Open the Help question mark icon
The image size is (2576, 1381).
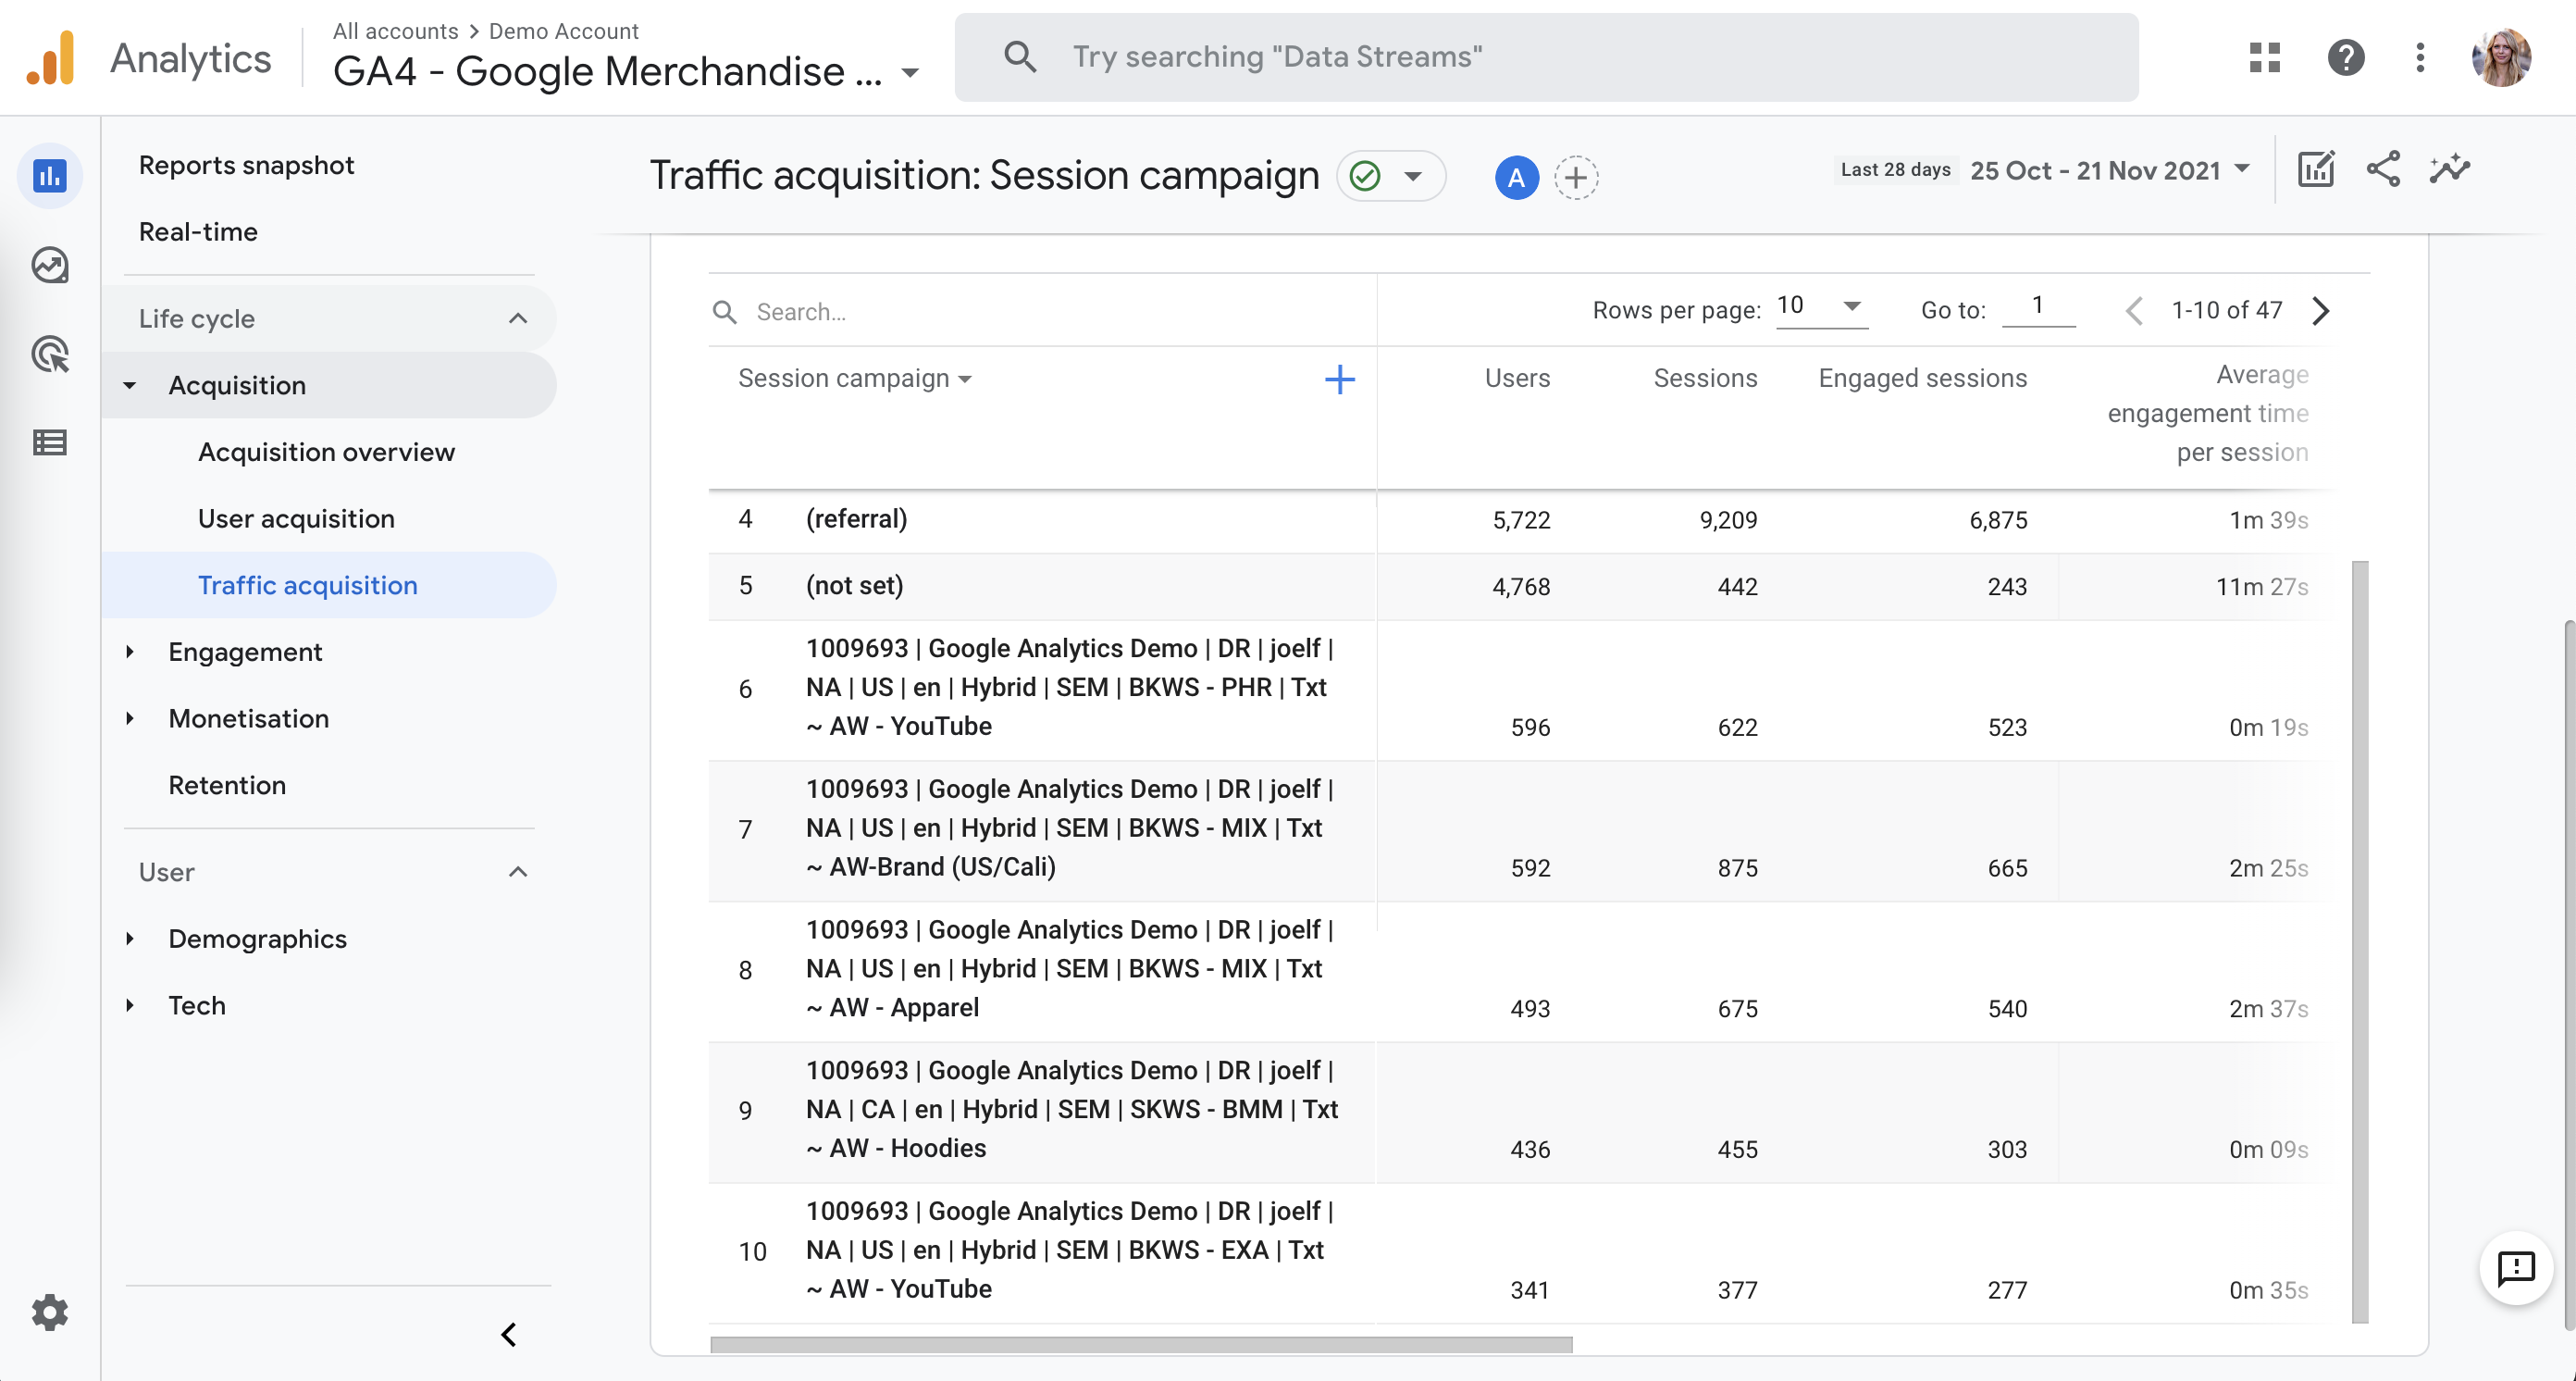tap(2345, 57)
